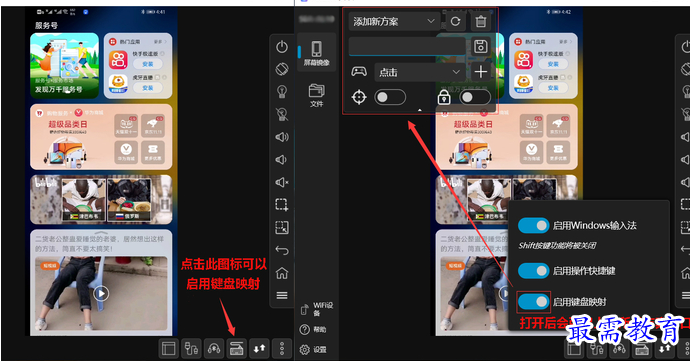The image size is (690, 361).
Task: Click the power icon in the left toolbar
Action: (x=282, y=47)
